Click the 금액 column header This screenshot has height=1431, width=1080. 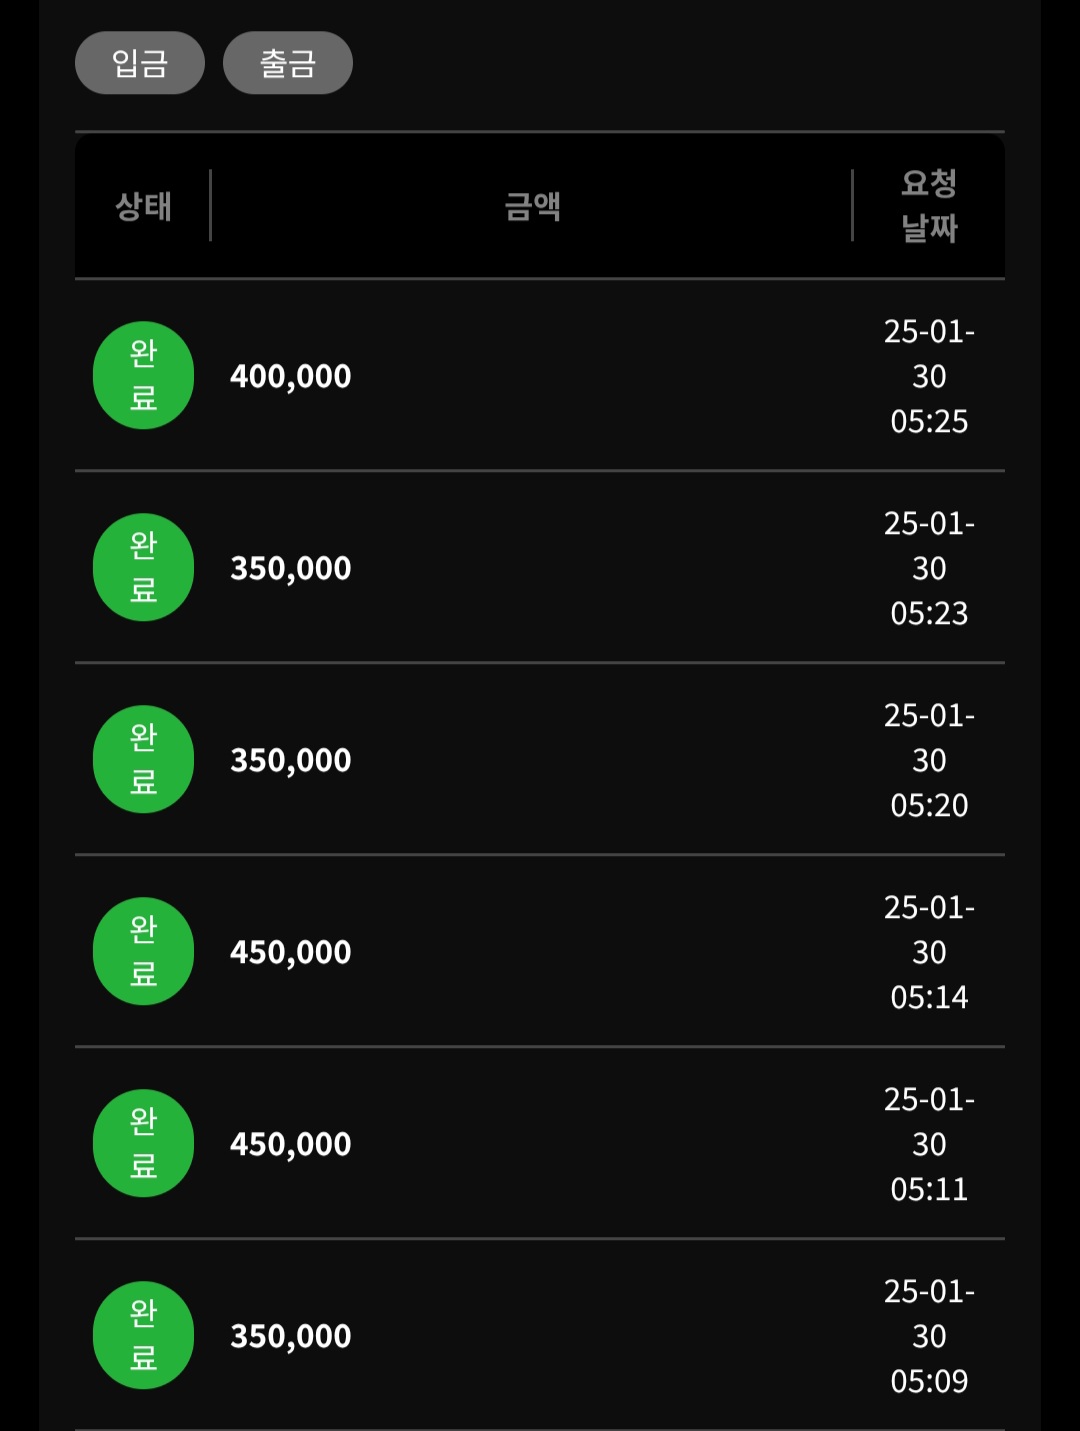pos(532,206)
